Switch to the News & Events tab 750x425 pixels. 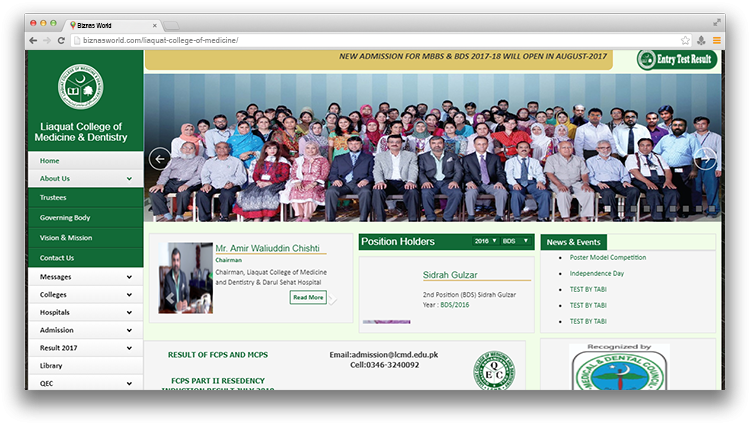574,242
